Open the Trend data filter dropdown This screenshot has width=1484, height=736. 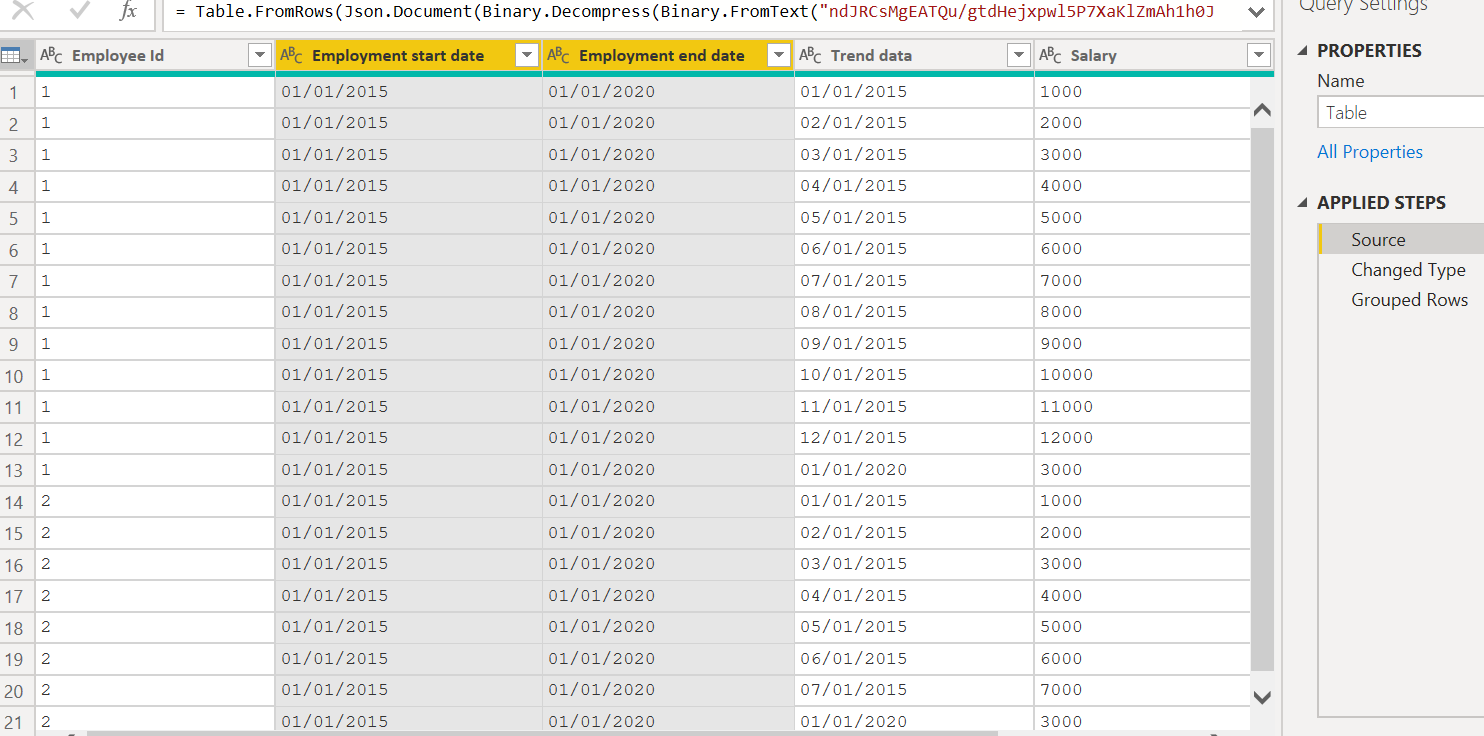pyautogui.click(x=1018, y=56)
